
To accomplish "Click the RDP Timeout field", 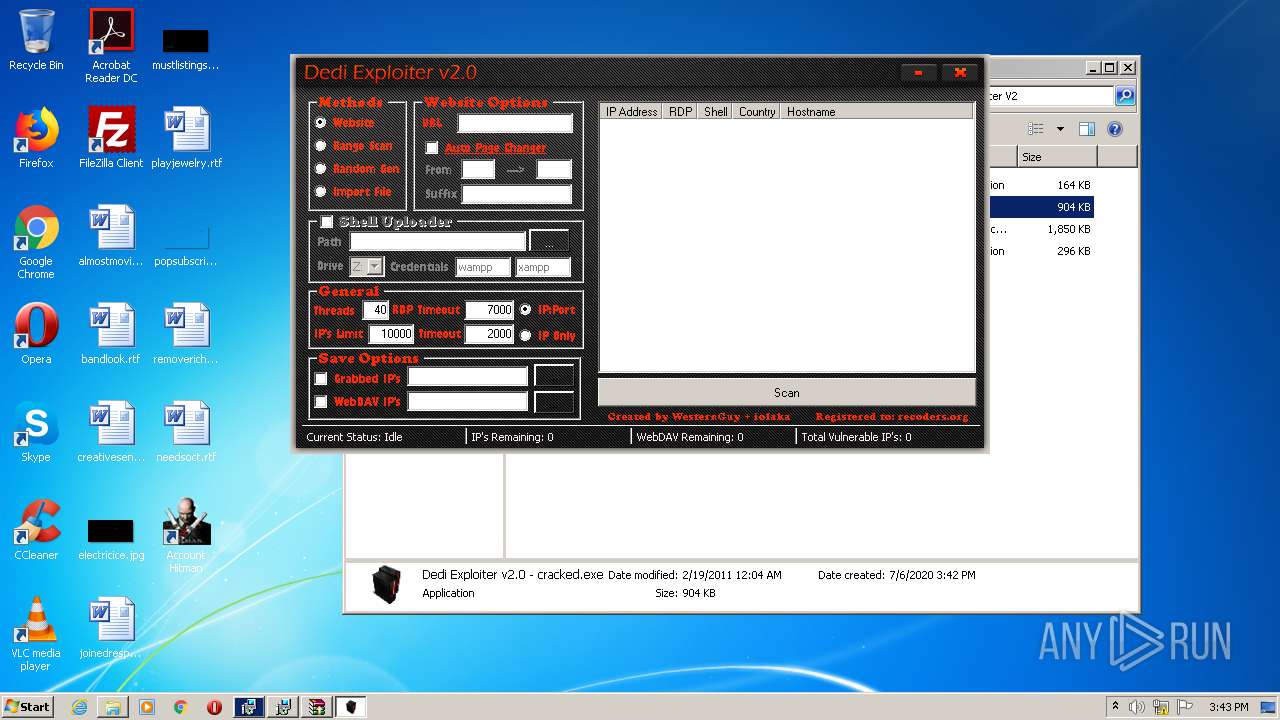I will [490, 310].
